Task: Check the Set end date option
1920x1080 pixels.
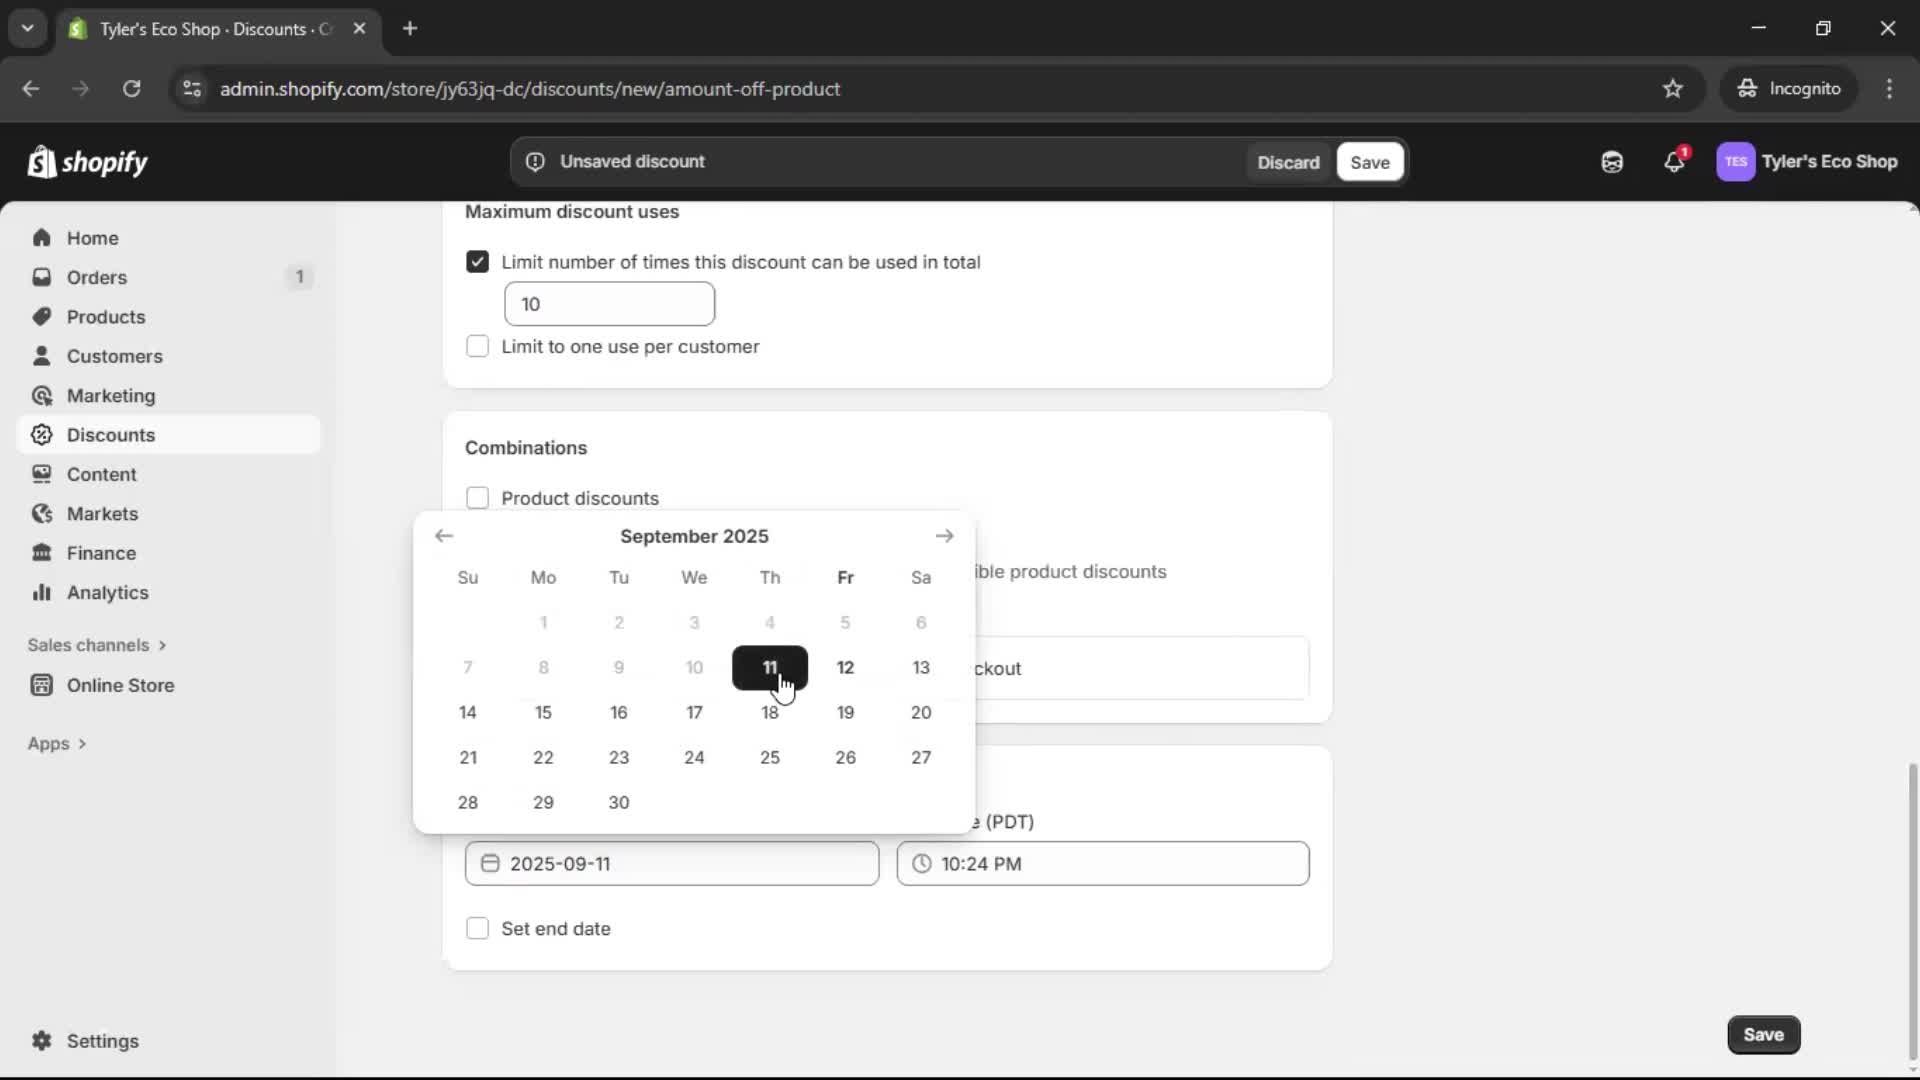Action: coord(478,928)
